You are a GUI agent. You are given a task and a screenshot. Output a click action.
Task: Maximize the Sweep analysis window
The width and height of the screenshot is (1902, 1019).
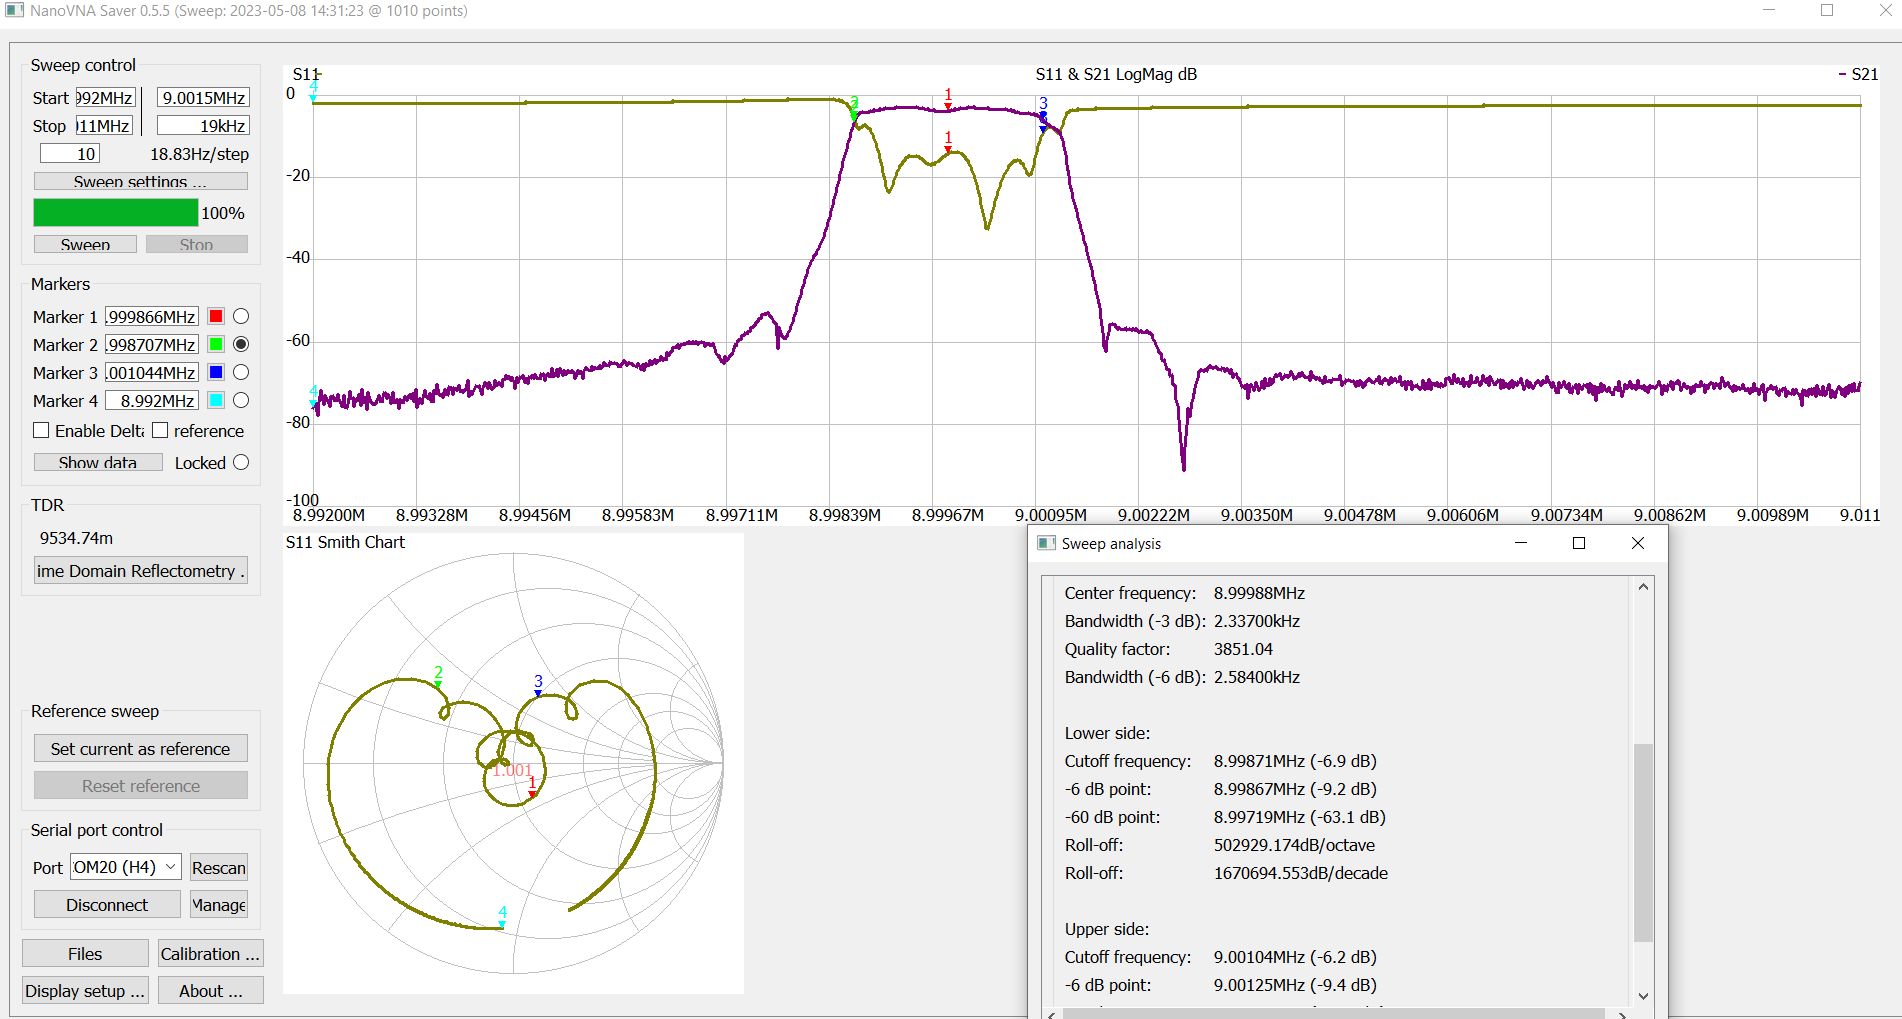[x=1579, y=543]
